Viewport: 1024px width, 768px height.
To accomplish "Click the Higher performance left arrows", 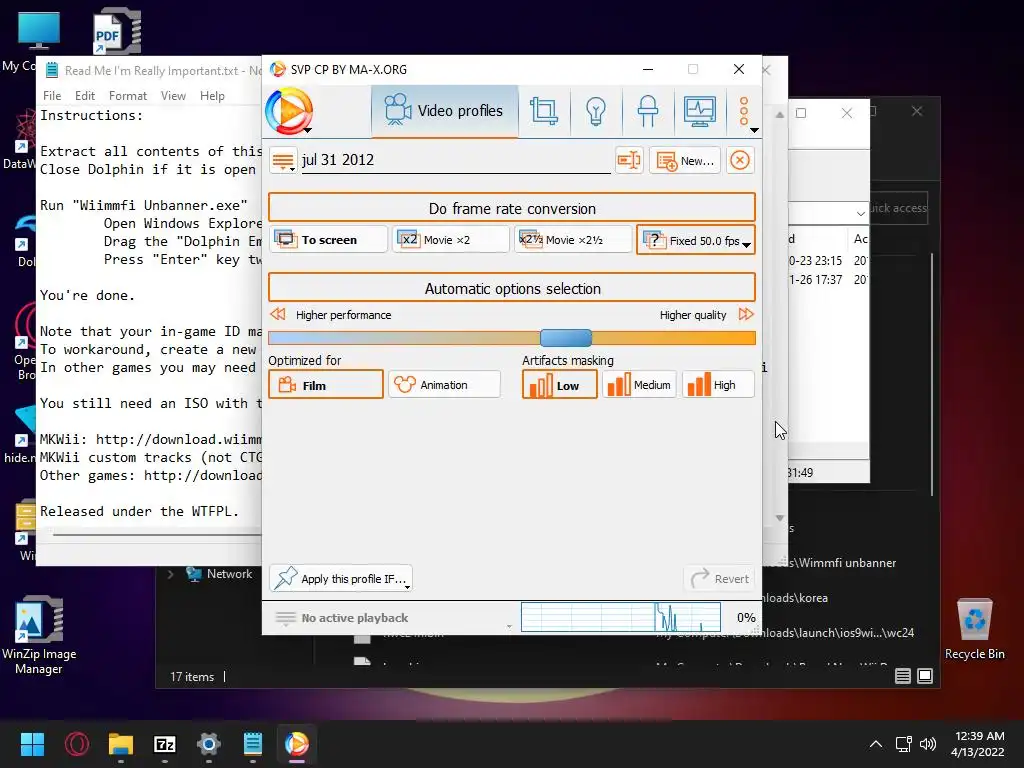I will coord(278,314).
